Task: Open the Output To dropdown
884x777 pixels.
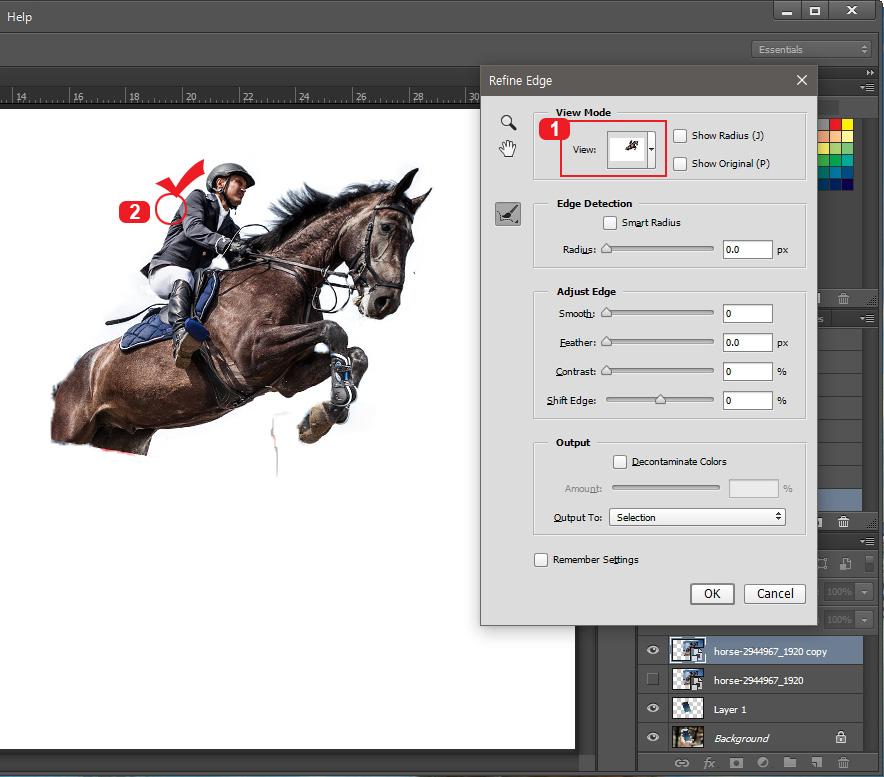Action: point(697,517)
